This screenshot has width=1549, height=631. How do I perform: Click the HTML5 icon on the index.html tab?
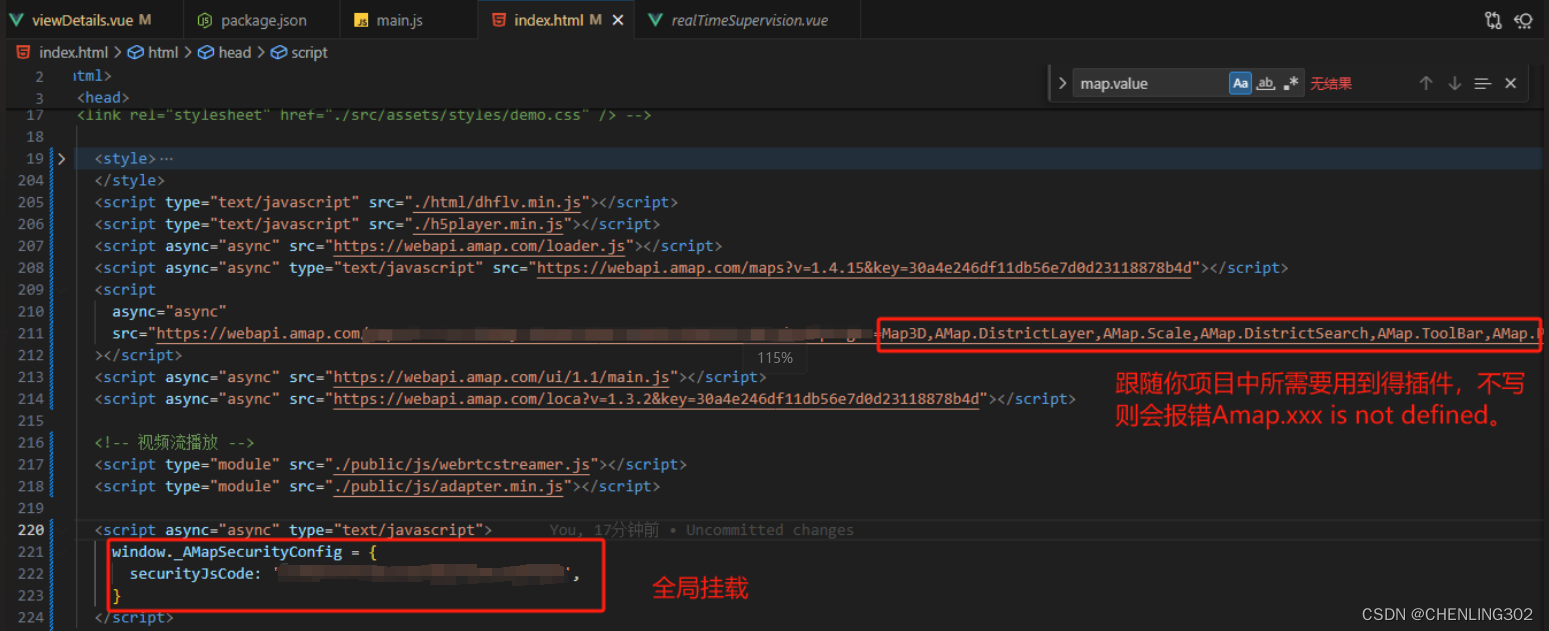tap(498, 20)
